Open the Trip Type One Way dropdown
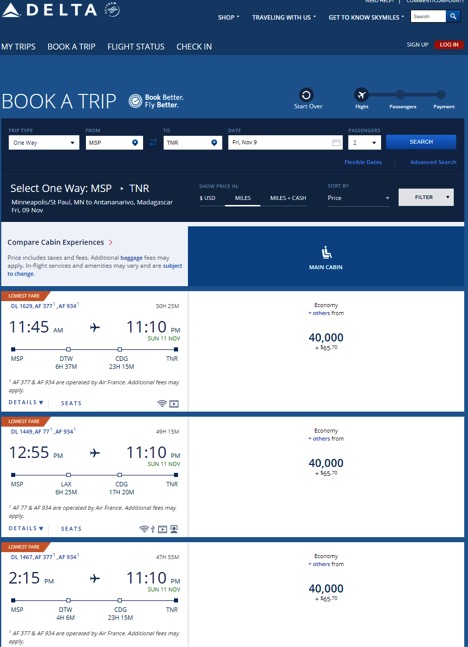468x647 pixels. (44, 143)
